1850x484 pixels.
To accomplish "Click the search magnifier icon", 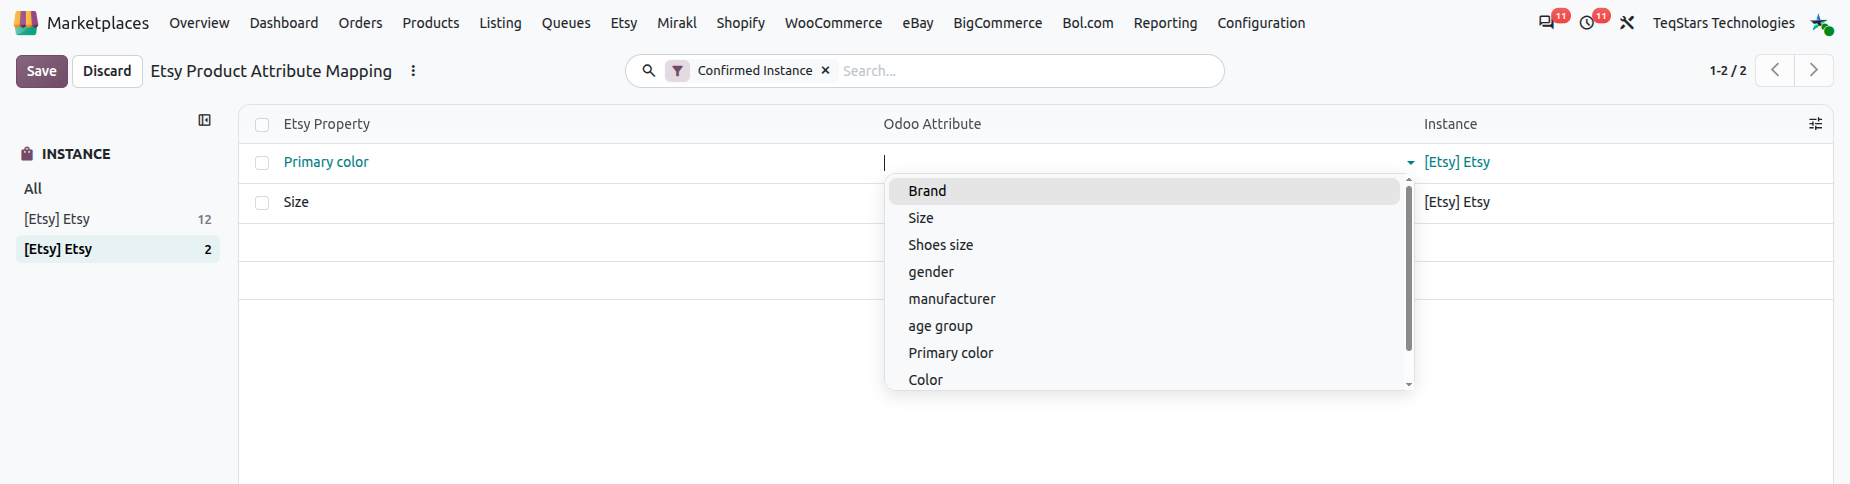I will 649,71.
